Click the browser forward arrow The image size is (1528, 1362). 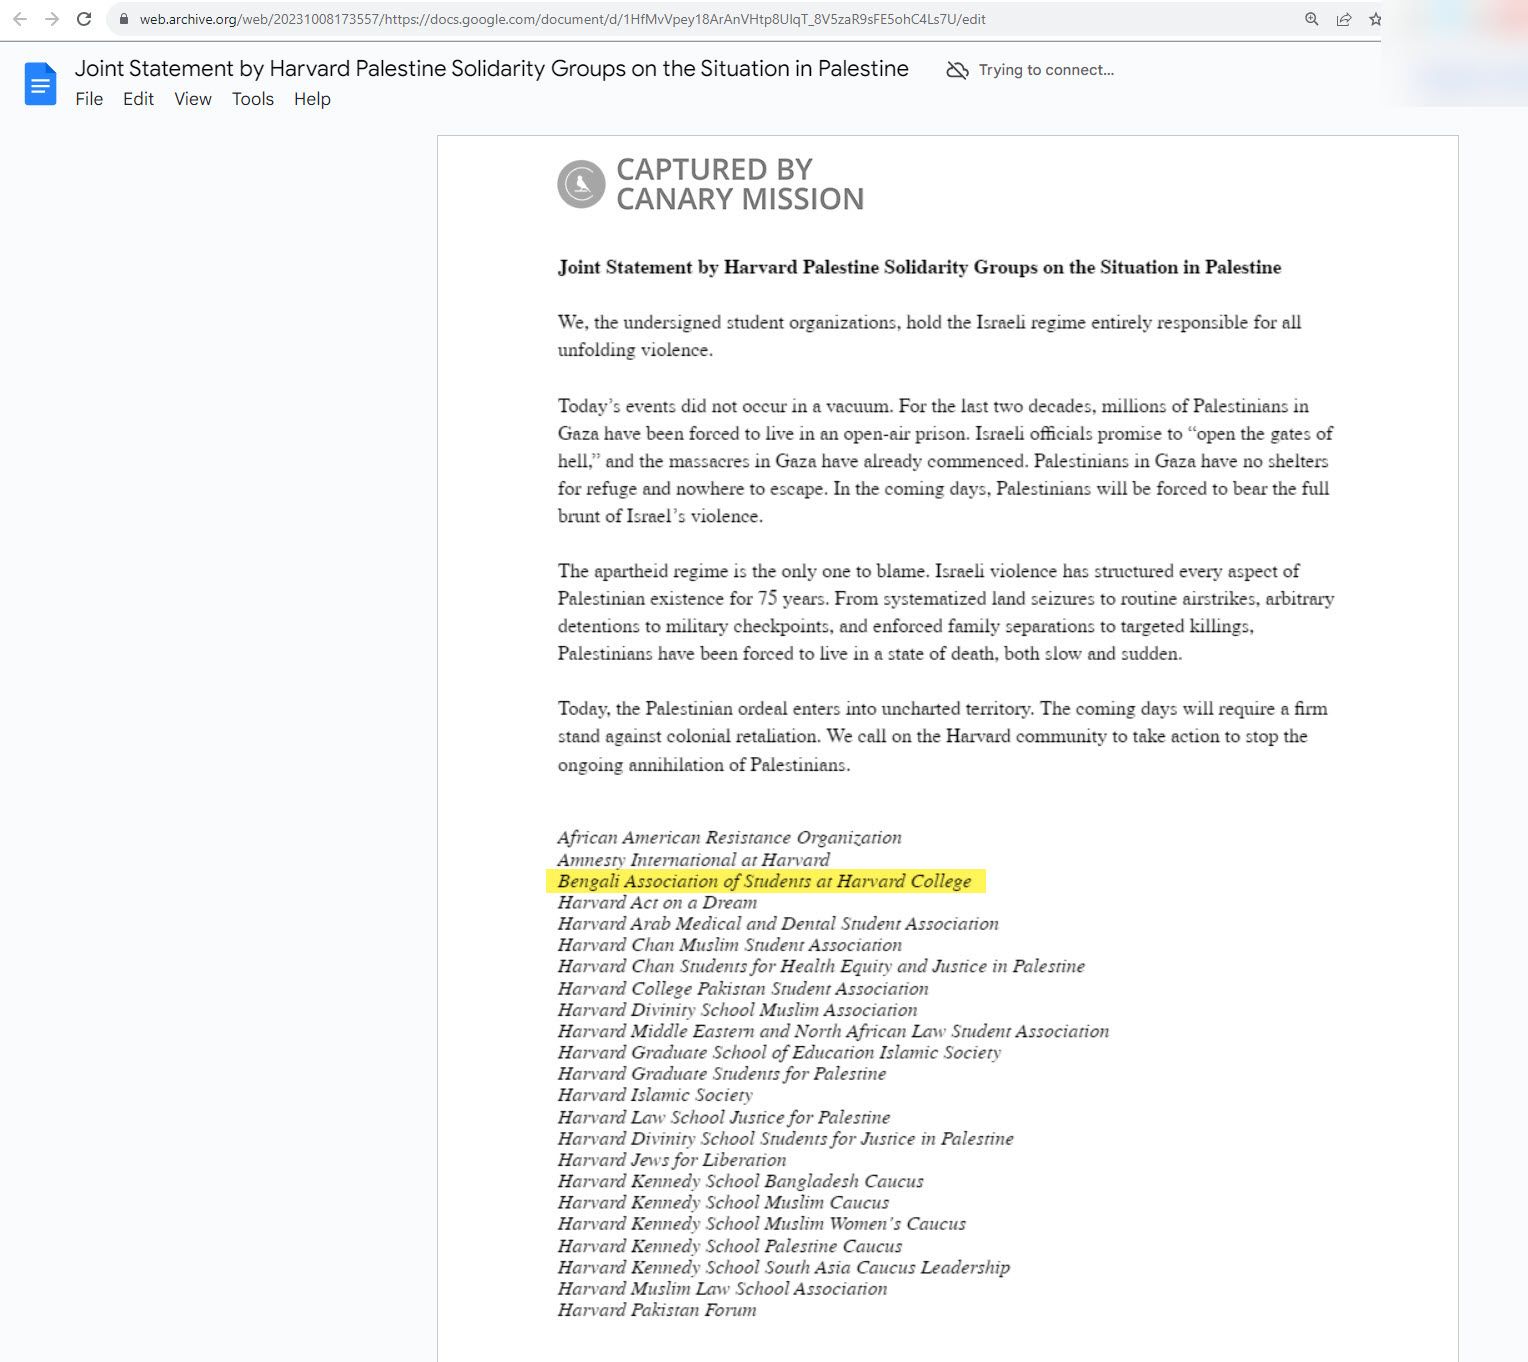coord(52,19)
